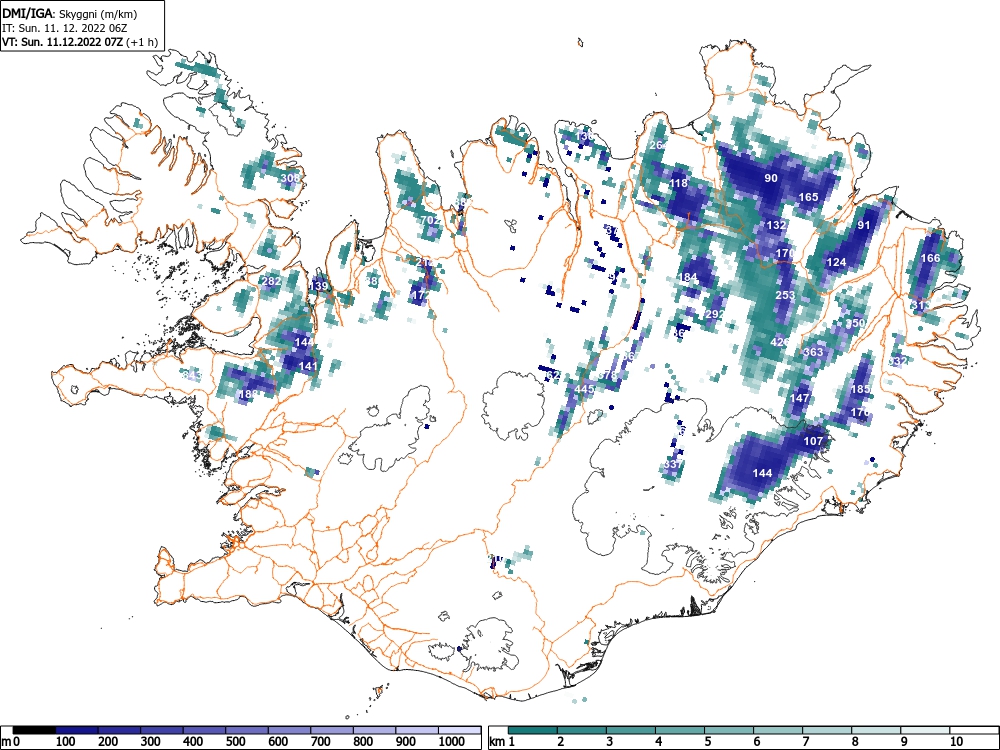
Task: Click the 1–2 km dark teal legend swatch
Action: 533,730
